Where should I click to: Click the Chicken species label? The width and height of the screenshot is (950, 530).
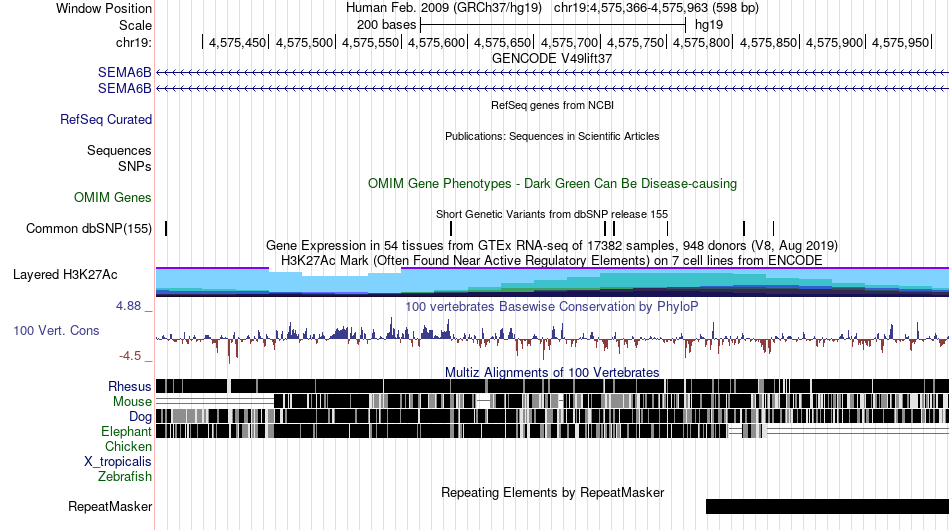point(128,446)
